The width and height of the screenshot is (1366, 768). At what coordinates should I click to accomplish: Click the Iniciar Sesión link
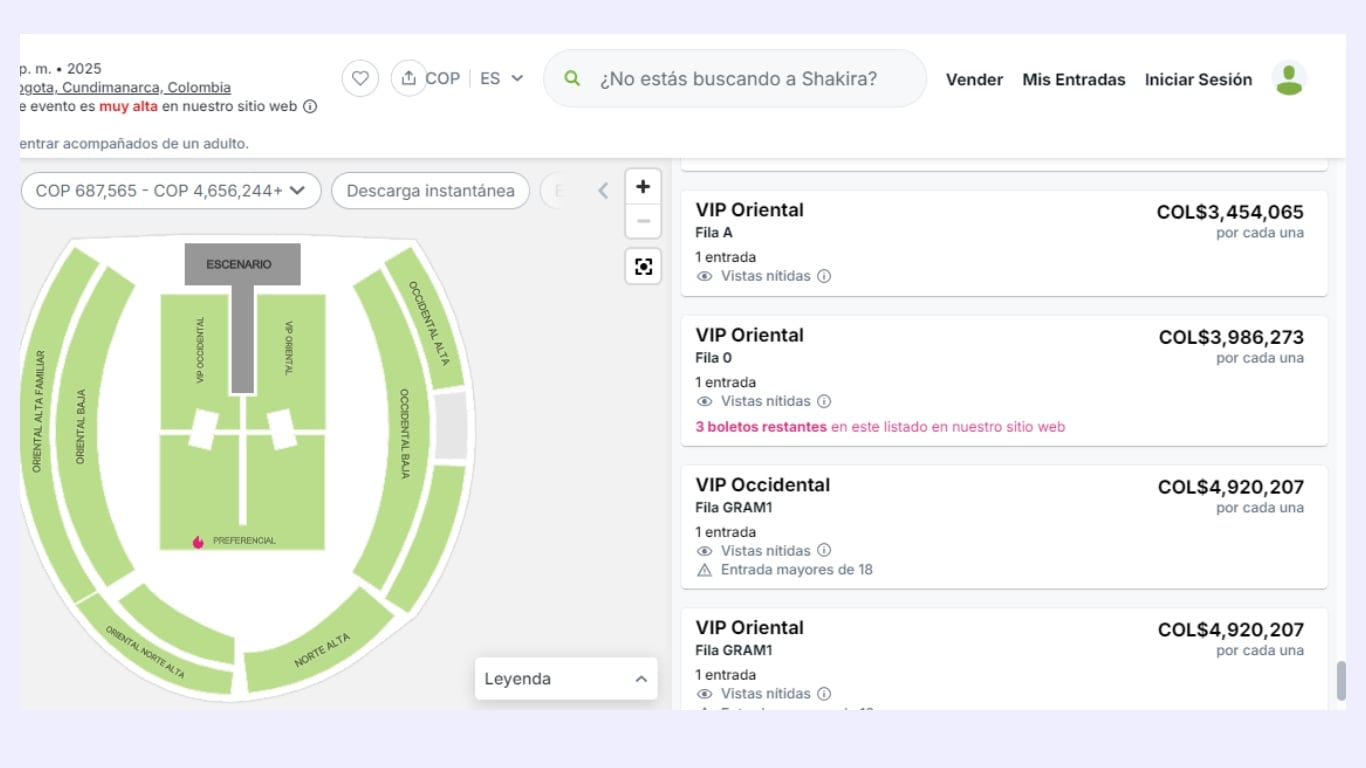coord(1198,79)
